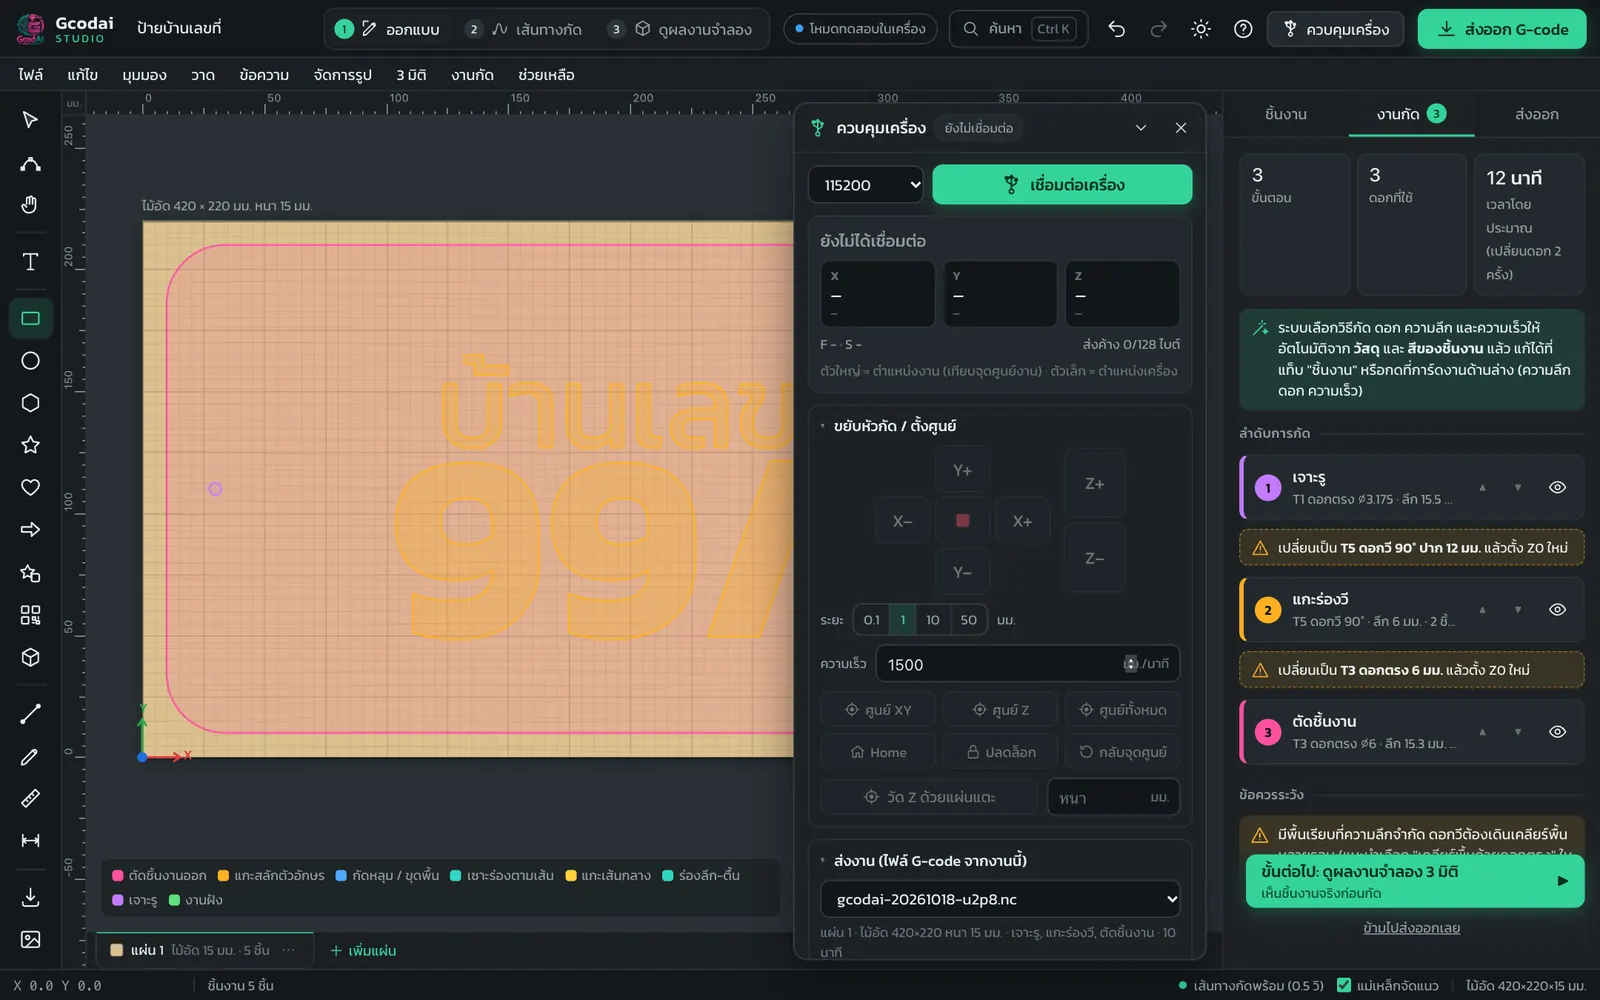
Task: Open the แผ่น 1 sheet options menu
Action: (x=289, y=950)
